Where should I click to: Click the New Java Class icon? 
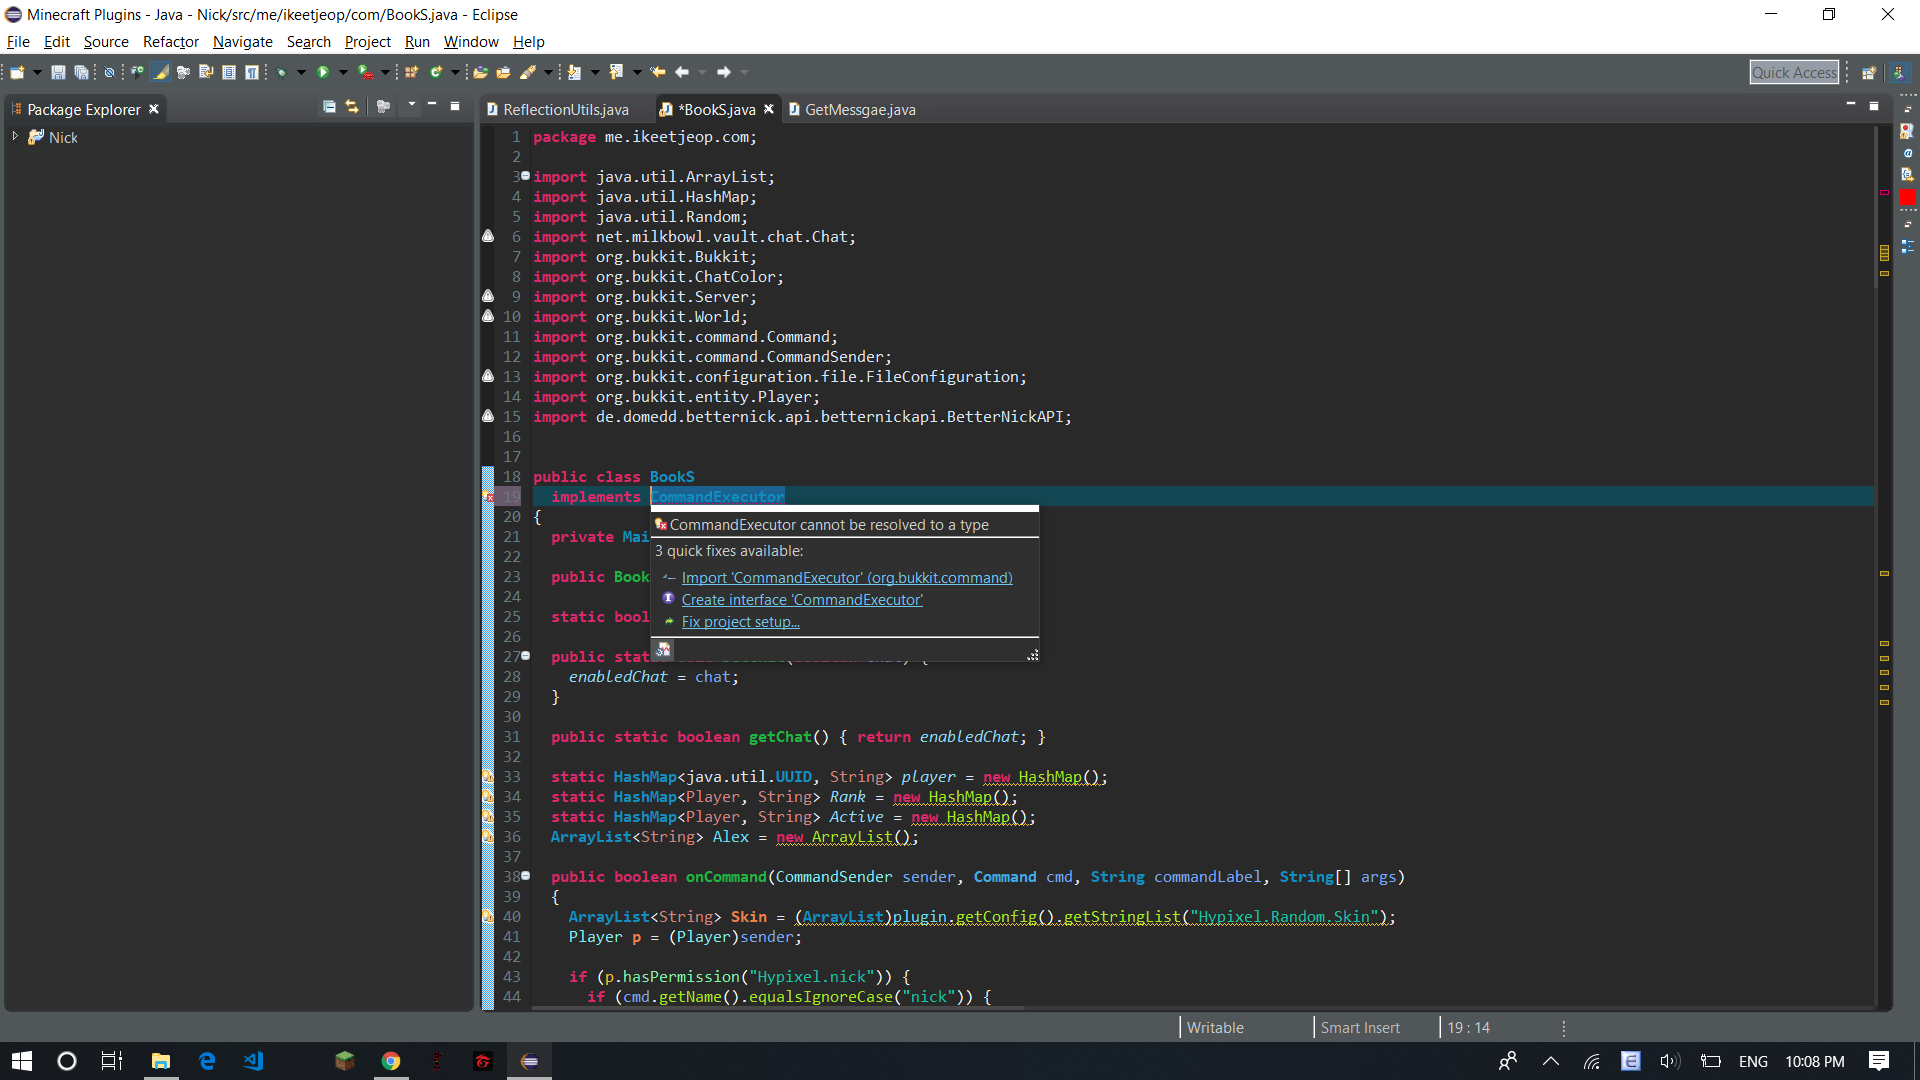(x=436, y=72)
